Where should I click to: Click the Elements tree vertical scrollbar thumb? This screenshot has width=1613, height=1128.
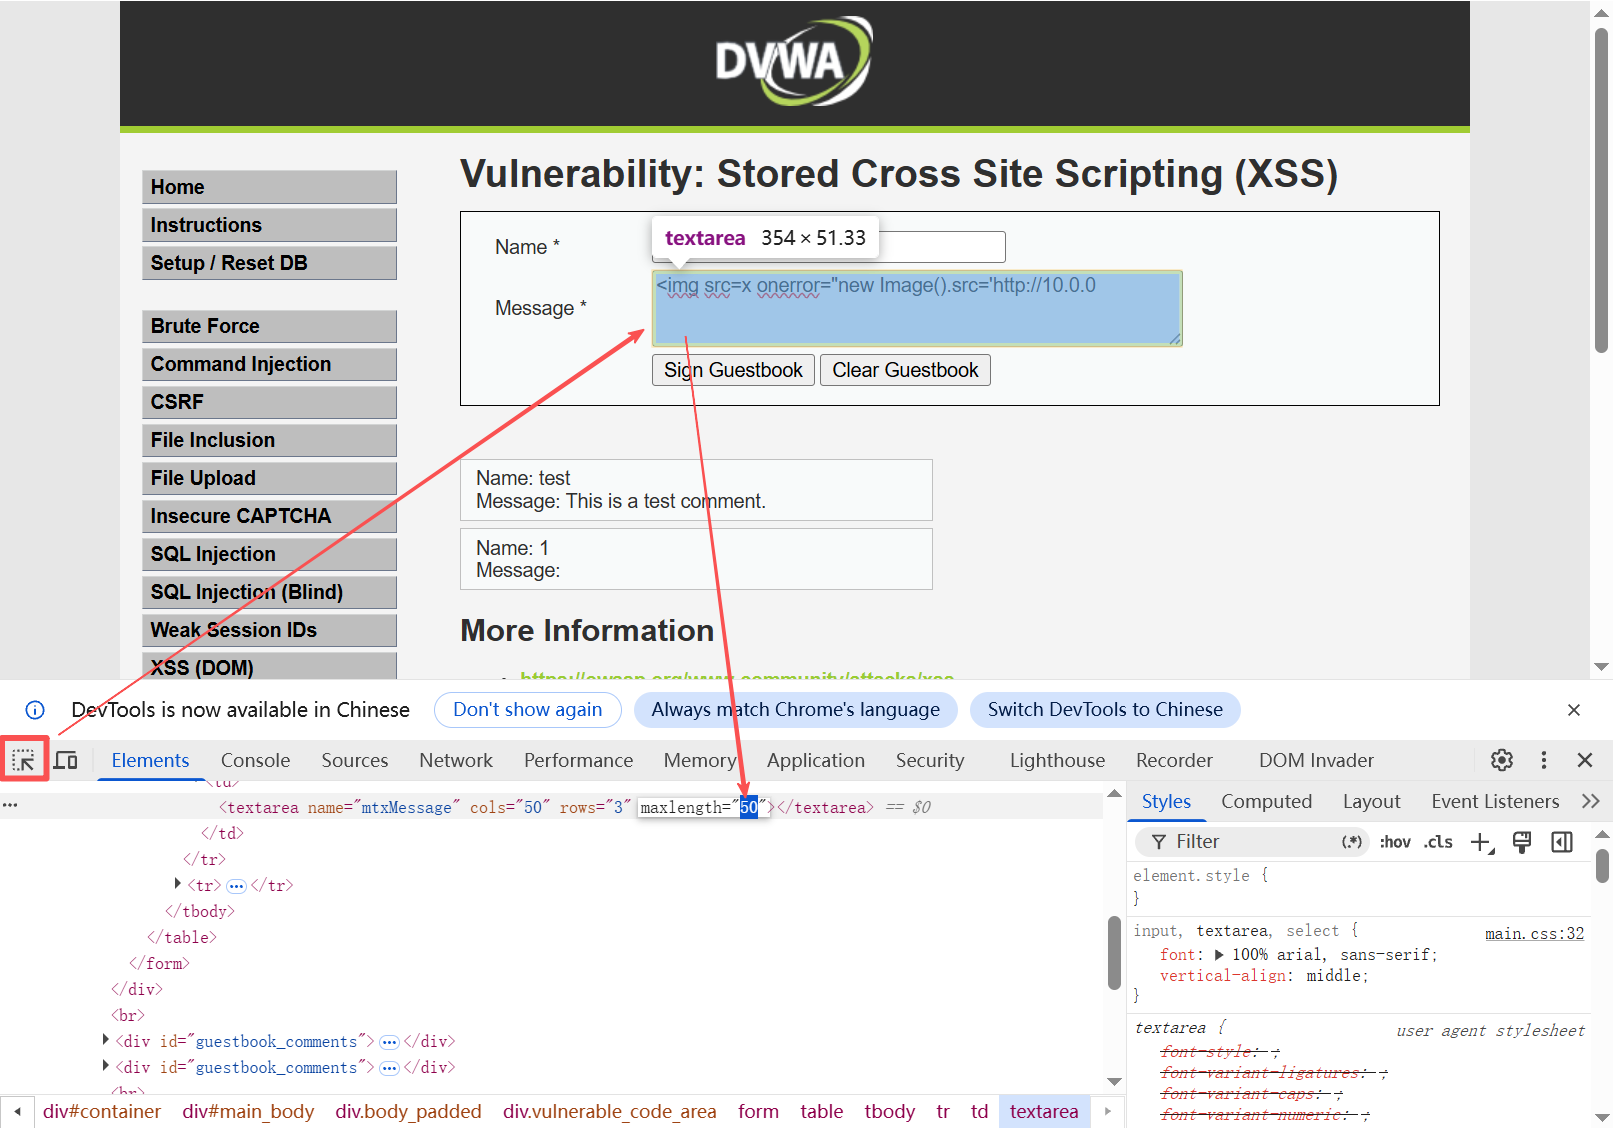(1114, 953)
